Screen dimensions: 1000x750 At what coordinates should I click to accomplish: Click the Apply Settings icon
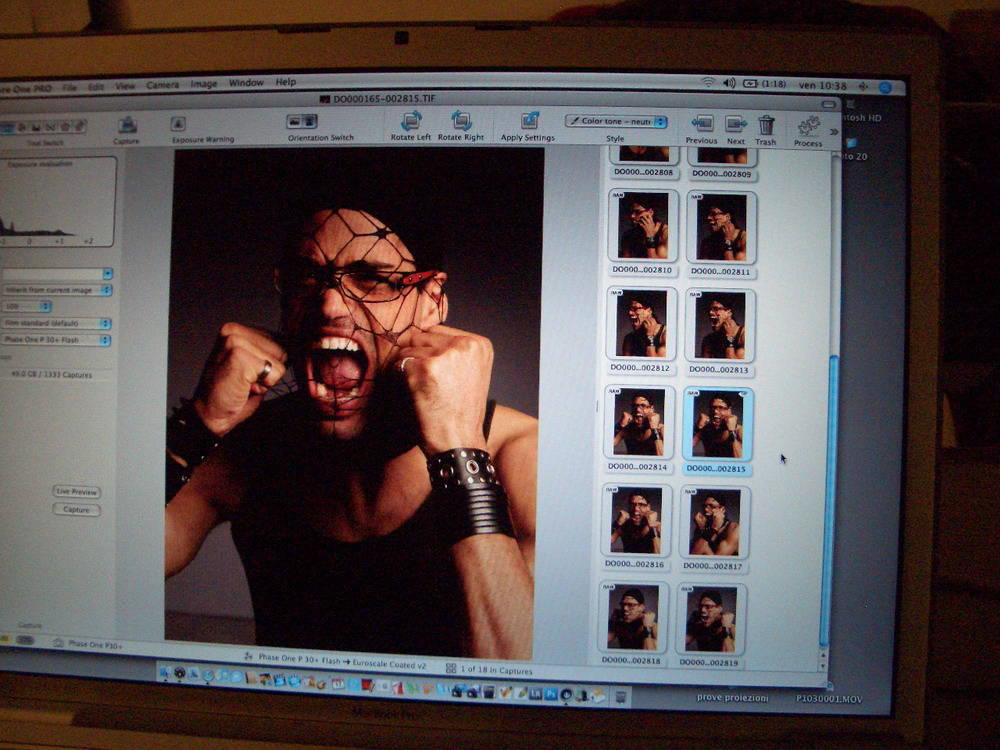(528, 122)
